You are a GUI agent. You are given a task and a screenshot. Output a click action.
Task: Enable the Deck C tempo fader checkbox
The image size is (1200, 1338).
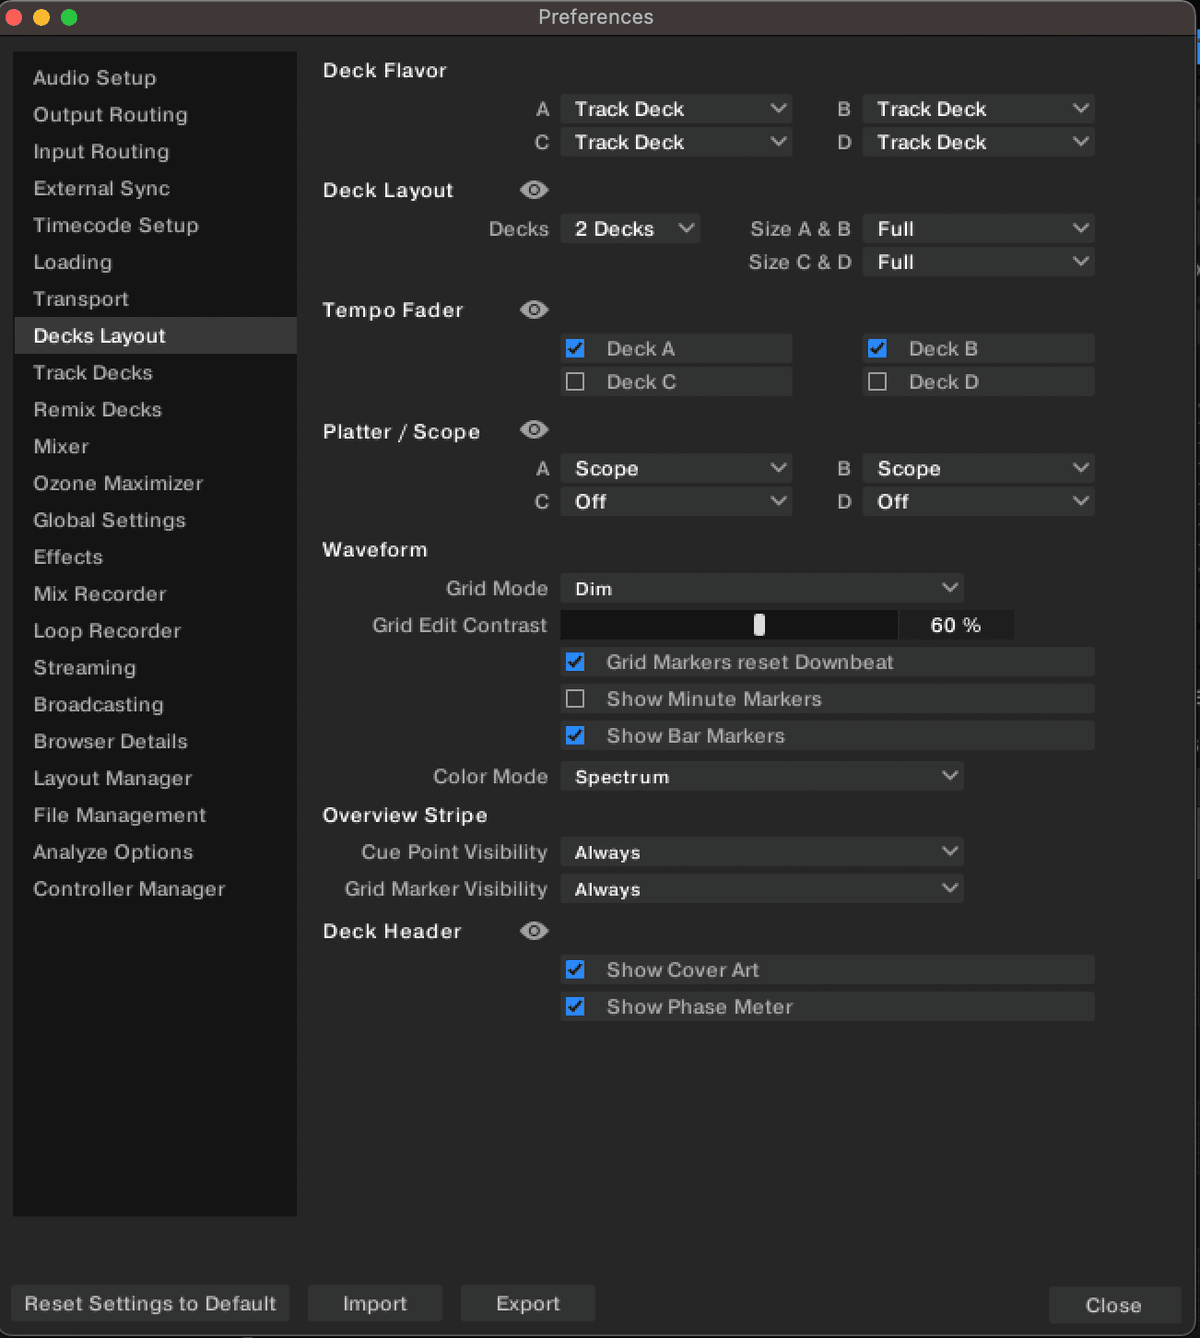coord(575,382)
